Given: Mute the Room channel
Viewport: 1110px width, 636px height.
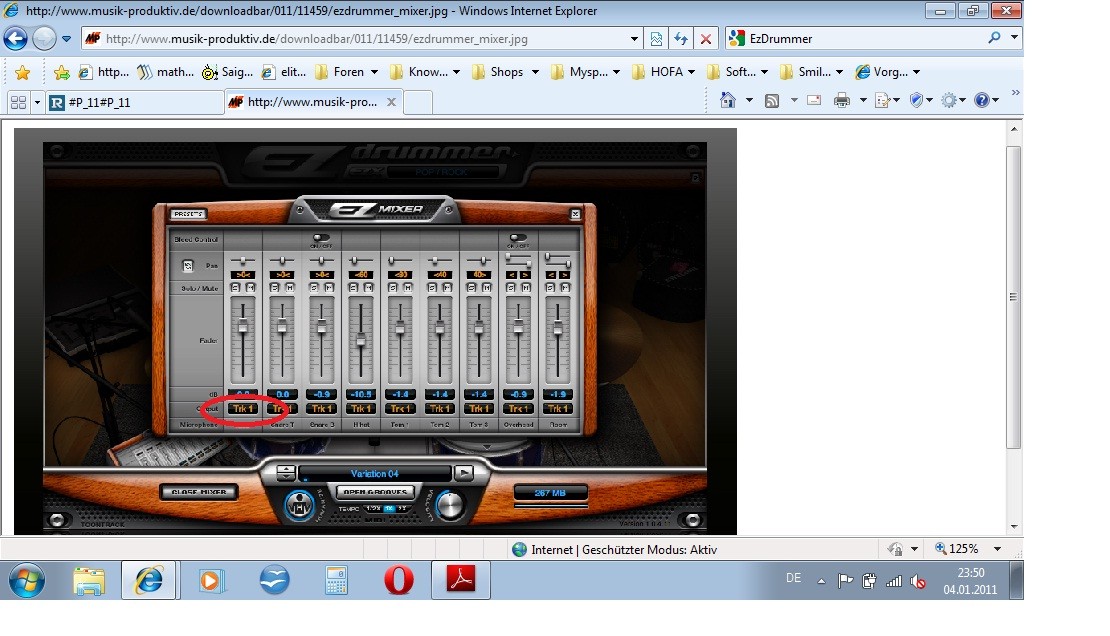Looking at the screenshot, I should pyautogui.click(x=566, y=288).
